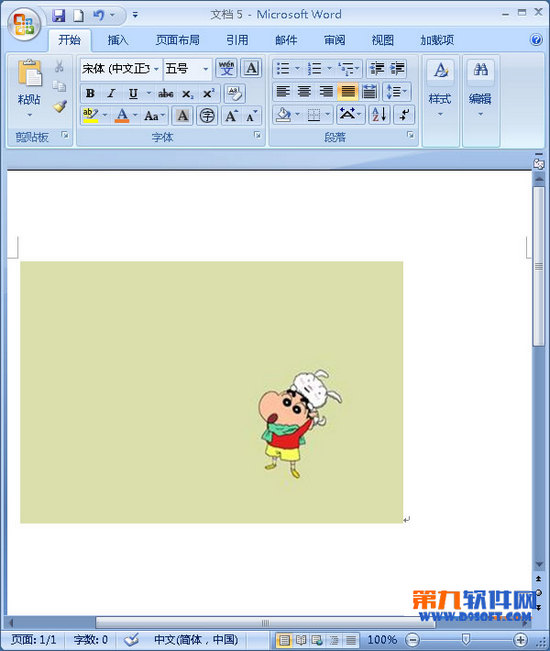Activate the Format Painter brush

(x=59, y=106)
